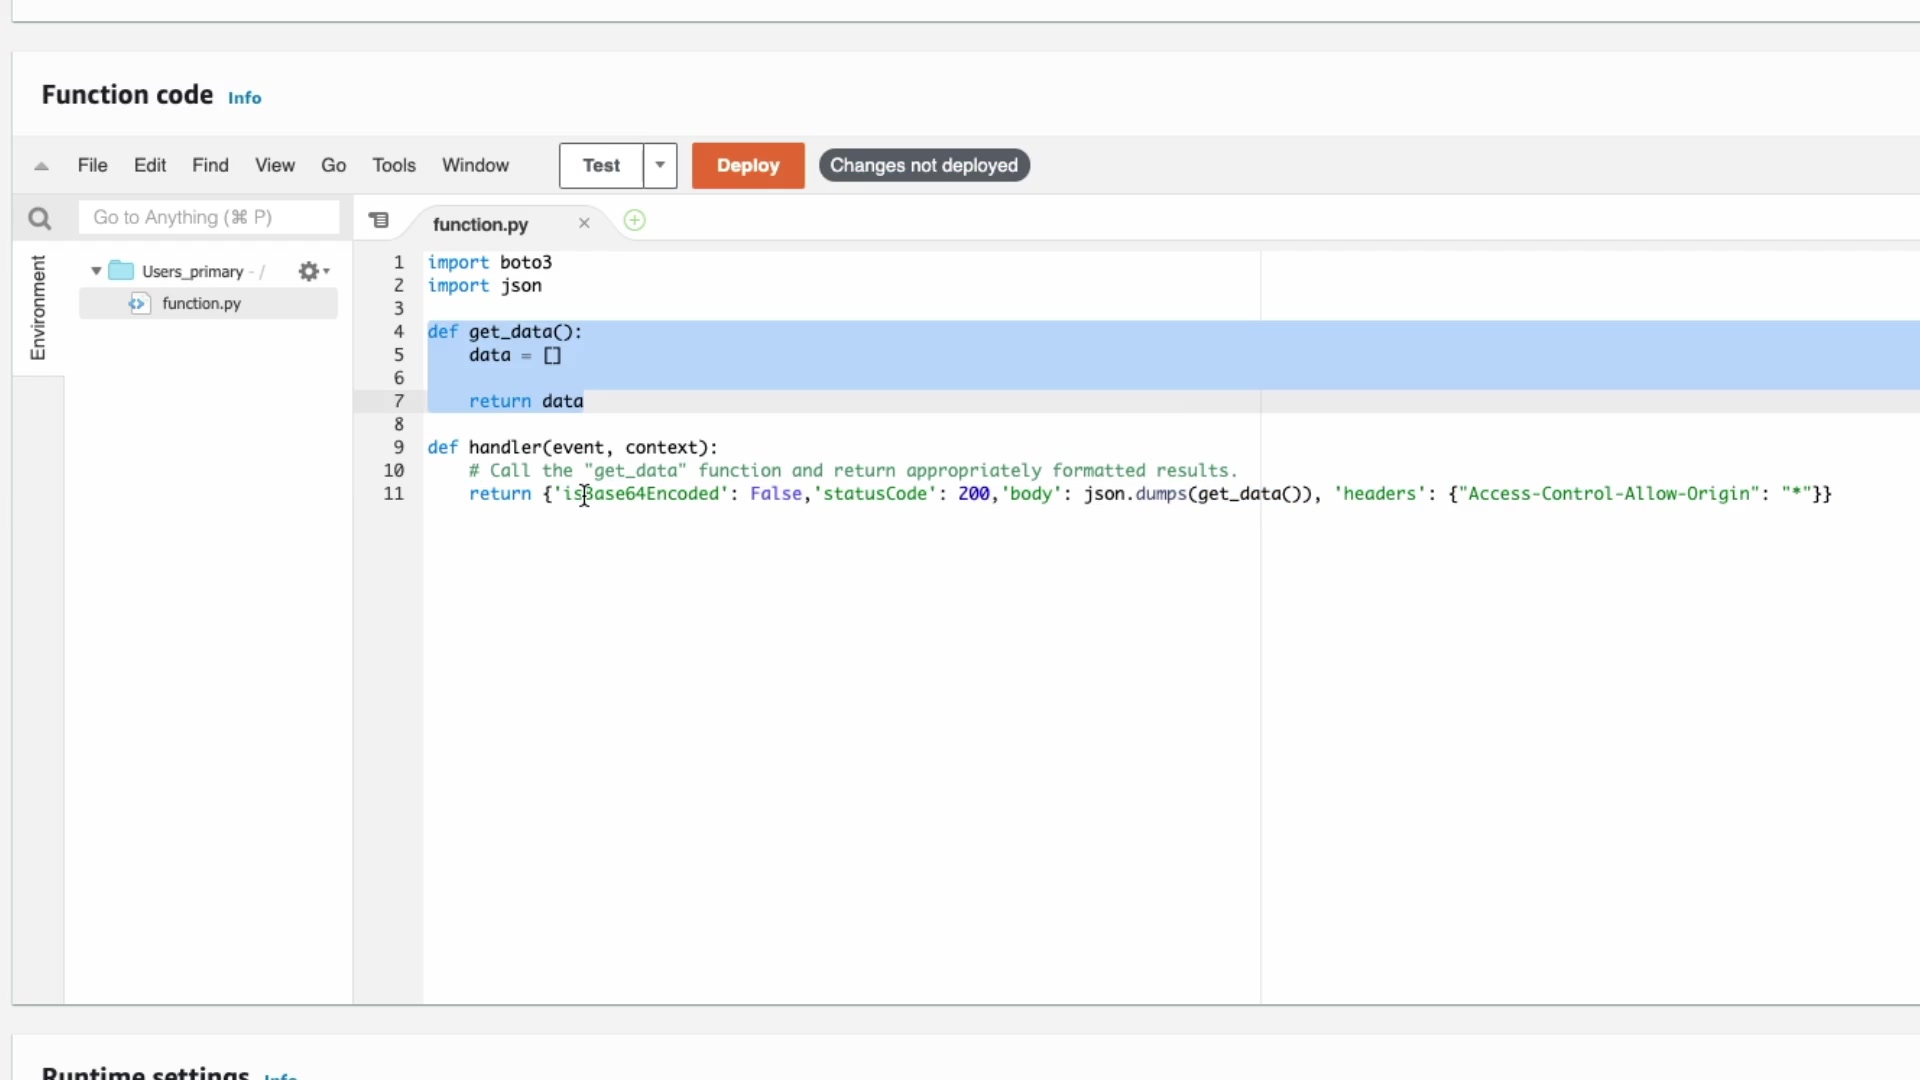Close the function.py tab
Viewport: 1920px width, 1080px height.
[x=584, y=223]
